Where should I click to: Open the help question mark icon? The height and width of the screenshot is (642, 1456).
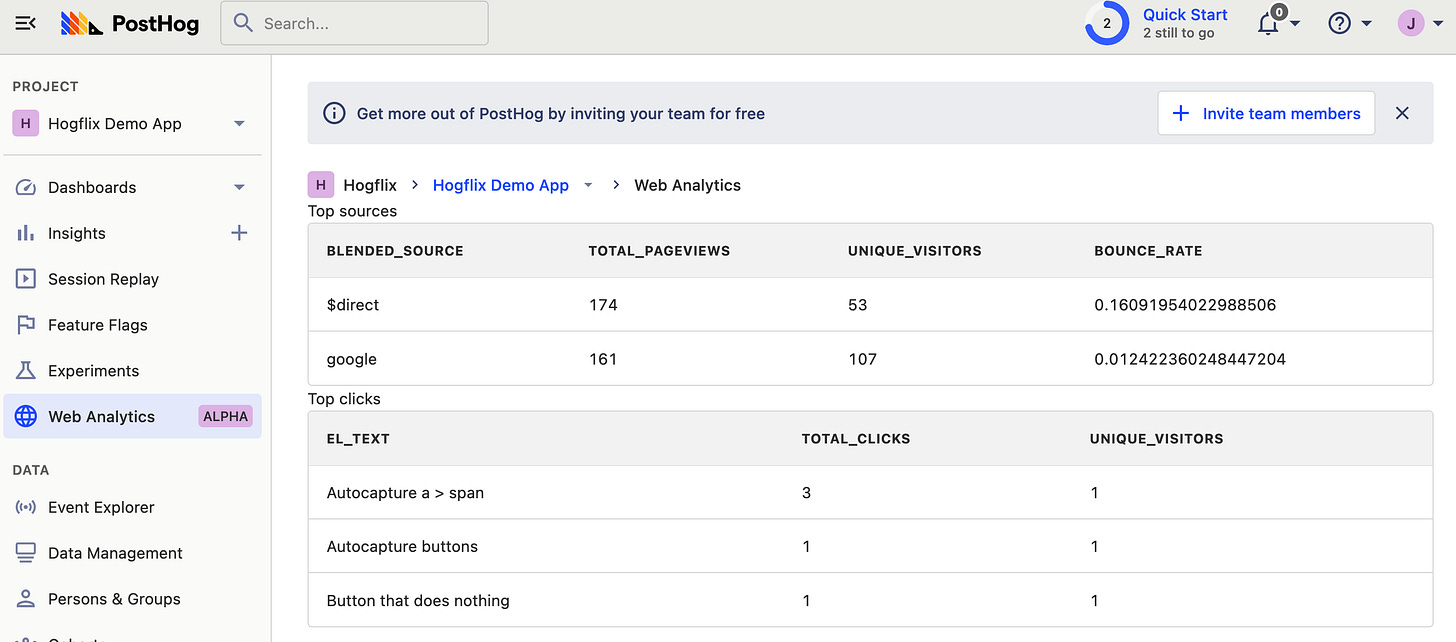1339,23
